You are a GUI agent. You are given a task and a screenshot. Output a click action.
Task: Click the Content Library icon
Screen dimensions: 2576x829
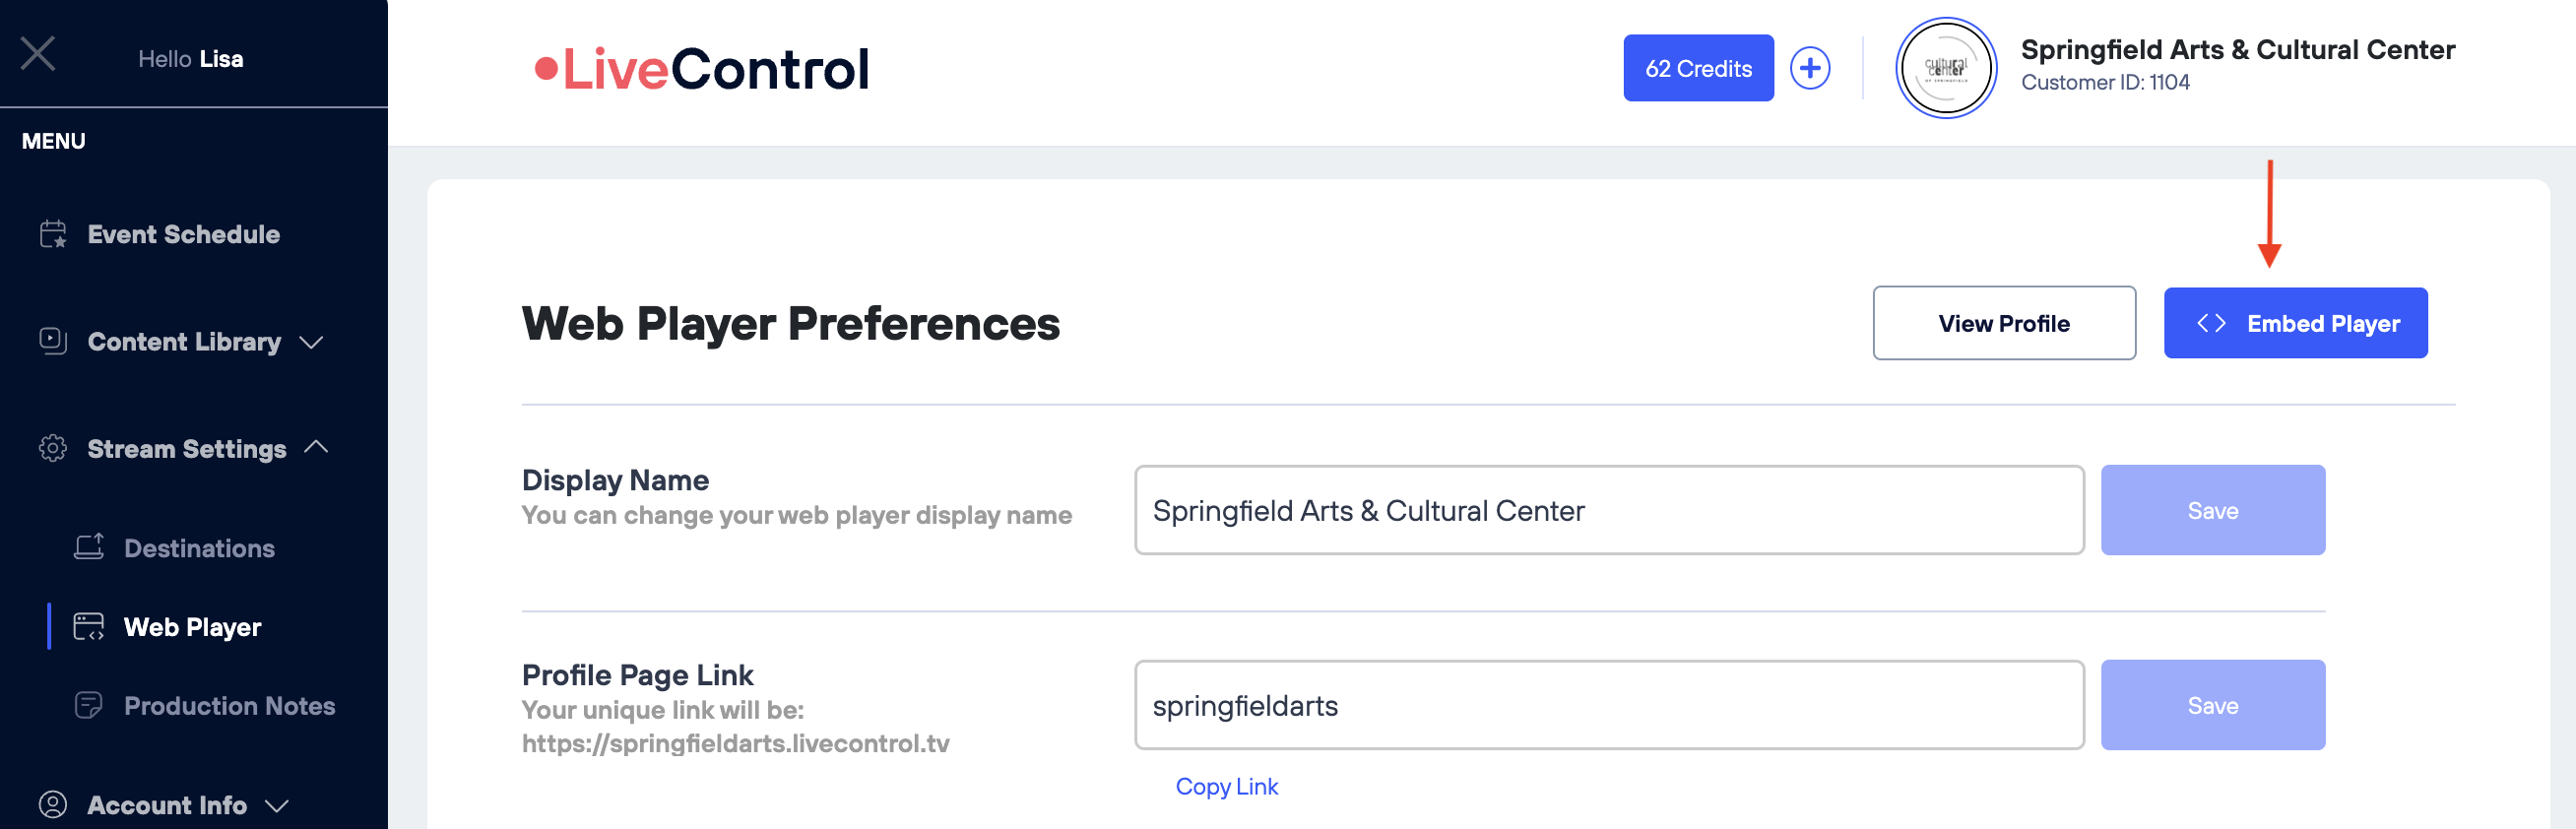click(53, 341)
